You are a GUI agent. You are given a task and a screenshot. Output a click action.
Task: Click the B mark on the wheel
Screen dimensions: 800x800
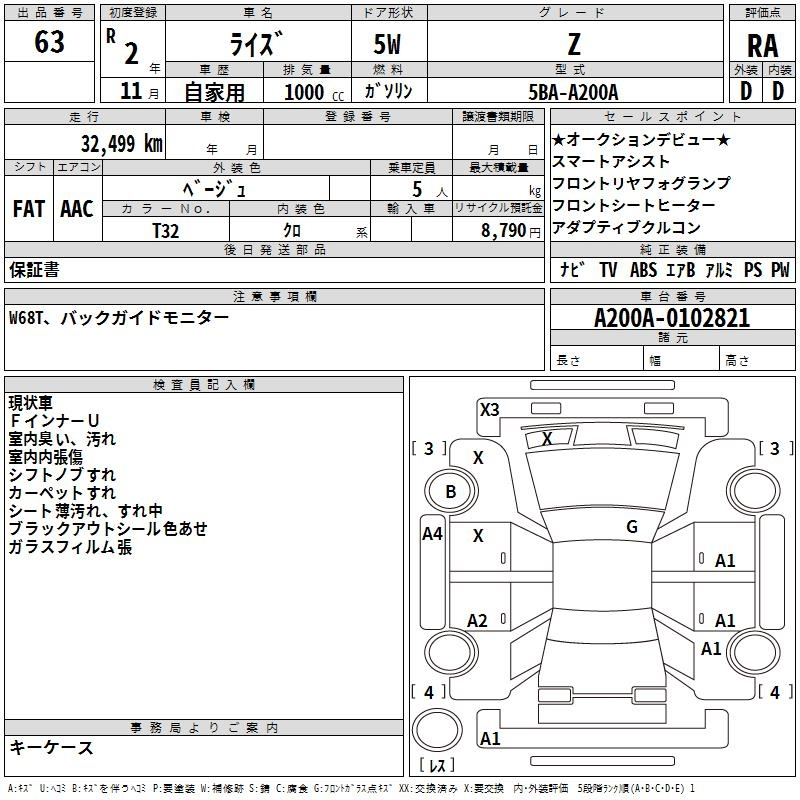(450, 491)
